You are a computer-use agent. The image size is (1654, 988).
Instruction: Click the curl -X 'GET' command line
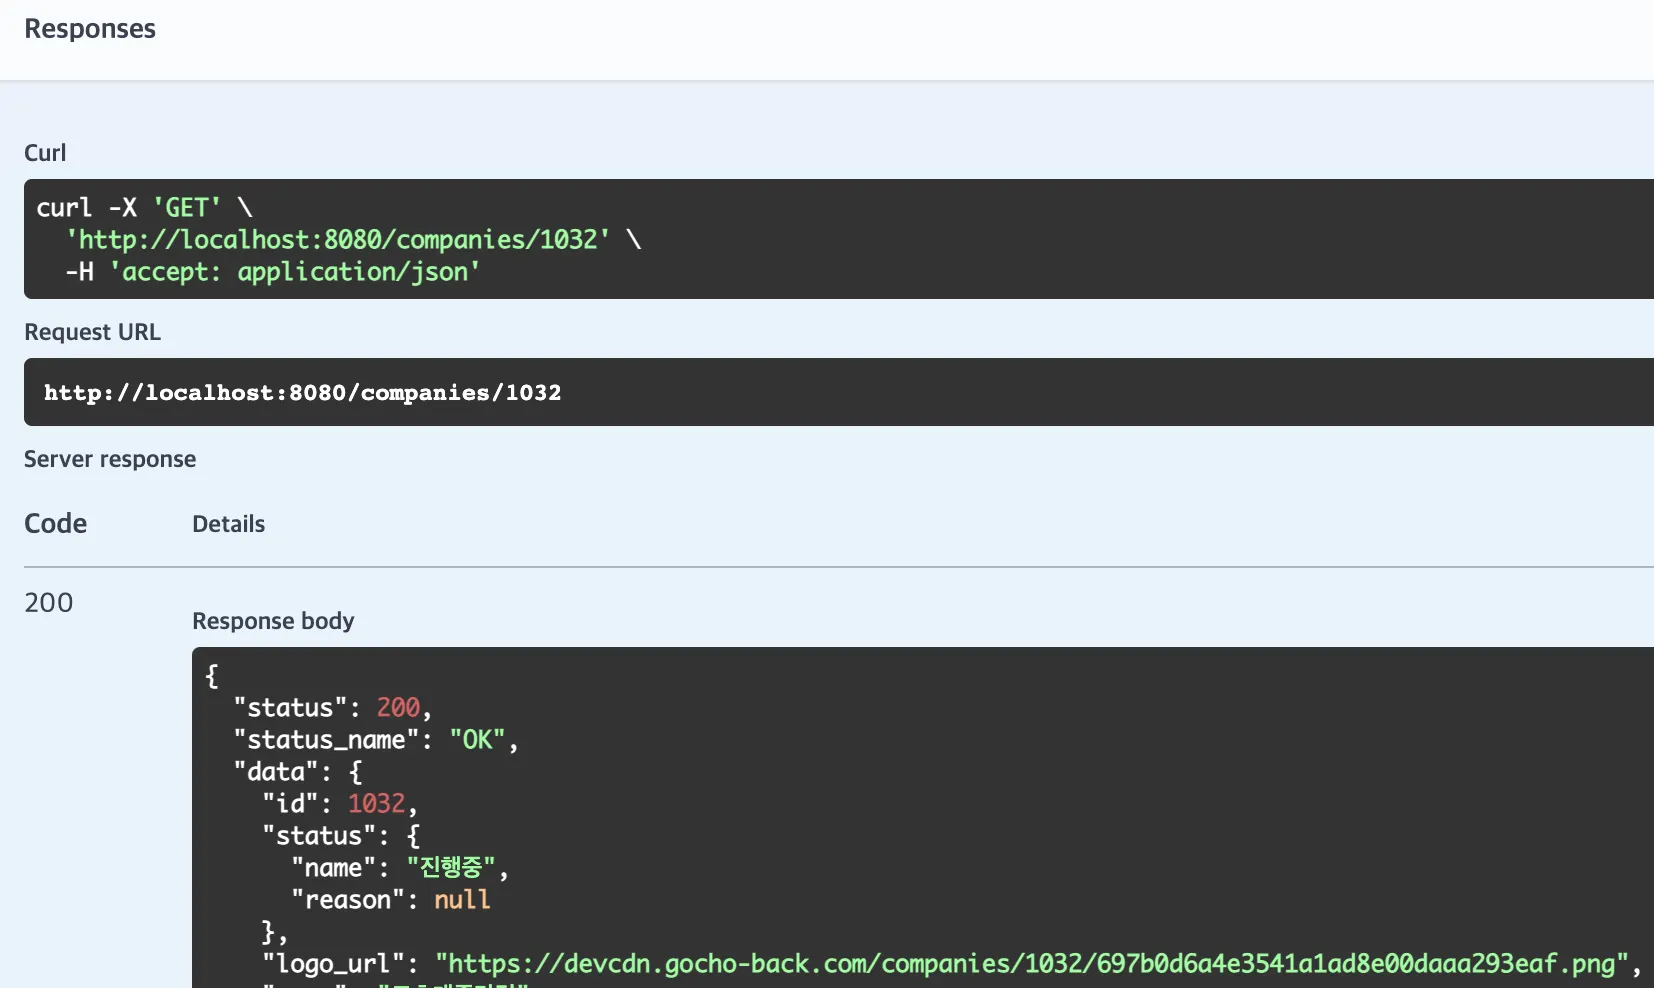tap(144, 208)
